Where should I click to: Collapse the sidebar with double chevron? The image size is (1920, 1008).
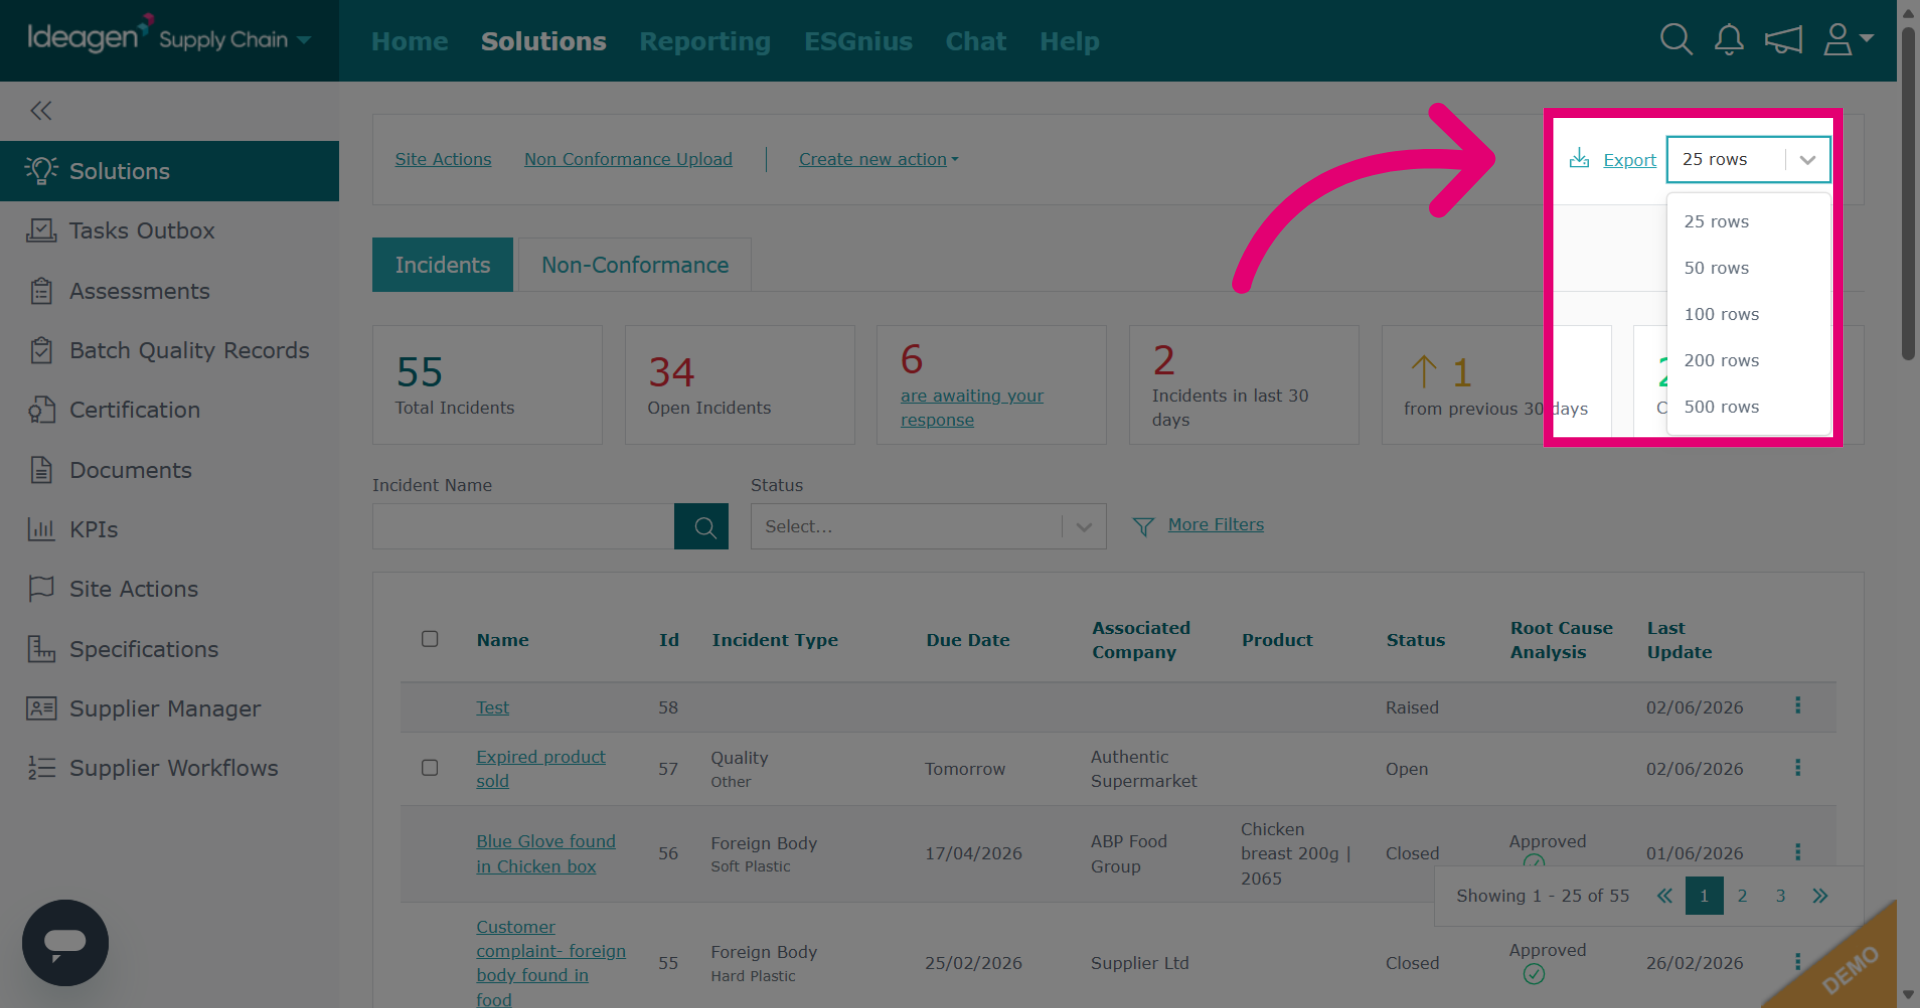coord(41,111)
